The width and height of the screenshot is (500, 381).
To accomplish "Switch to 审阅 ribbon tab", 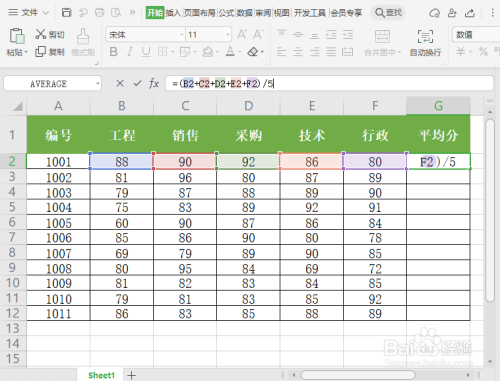I will pos(263,13).
